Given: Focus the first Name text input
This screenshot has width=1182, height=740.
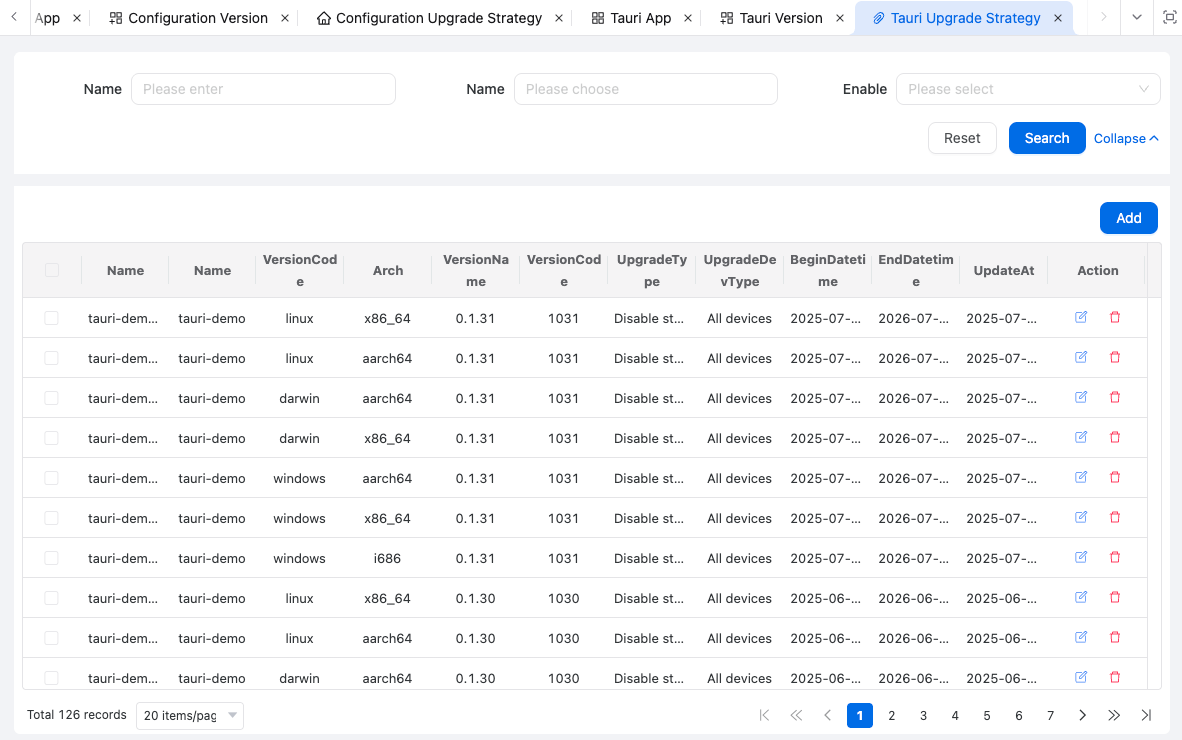Looking at the screenshot, I should pyautogui.click(x=263, y=89).
